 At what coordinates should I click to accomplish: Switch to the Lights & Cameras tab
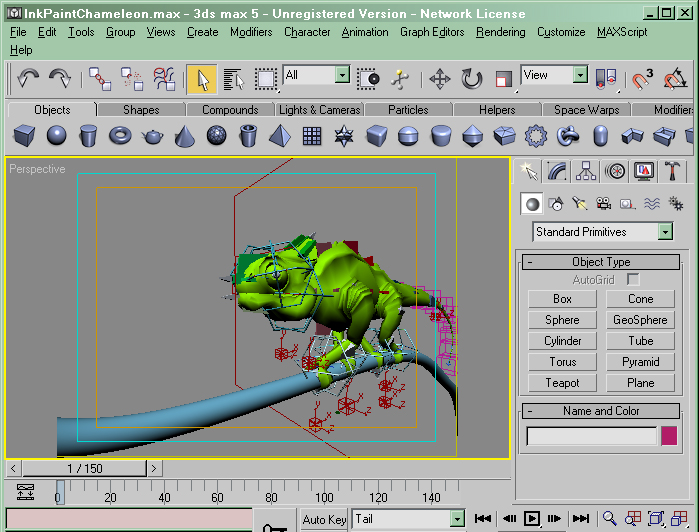319,110
